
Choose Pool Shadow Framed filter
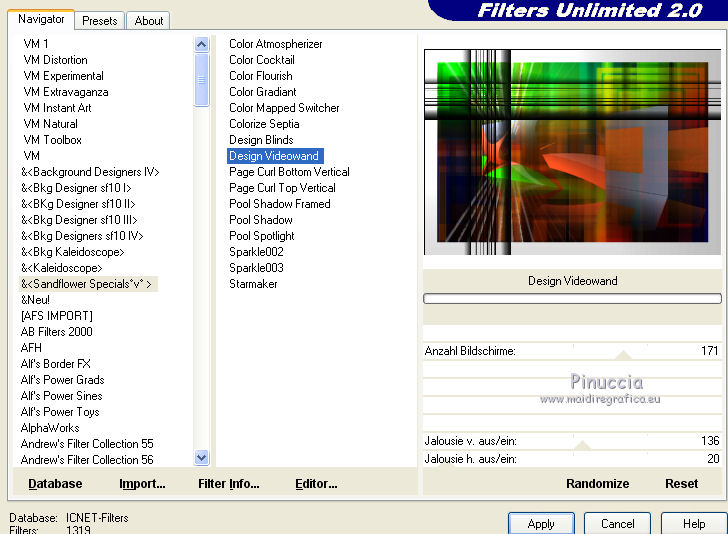pos(280,204)
